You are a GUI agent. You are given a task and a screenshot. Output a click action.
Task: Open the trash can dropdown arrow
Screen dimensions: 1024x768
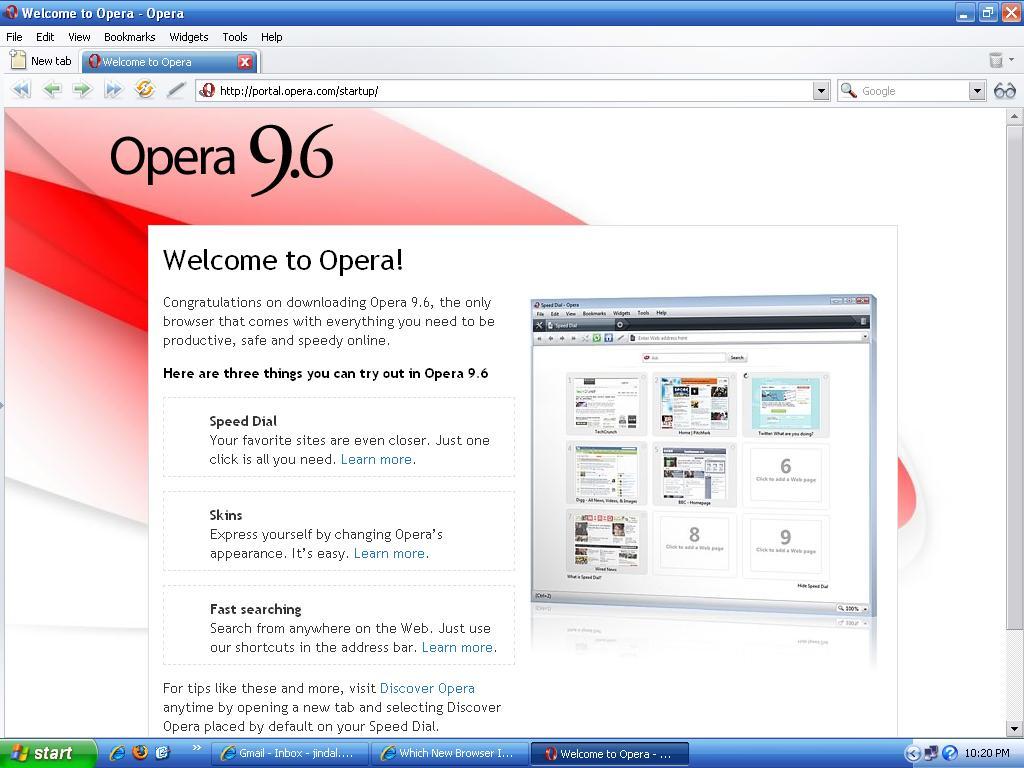click(x=1012, y=59)
